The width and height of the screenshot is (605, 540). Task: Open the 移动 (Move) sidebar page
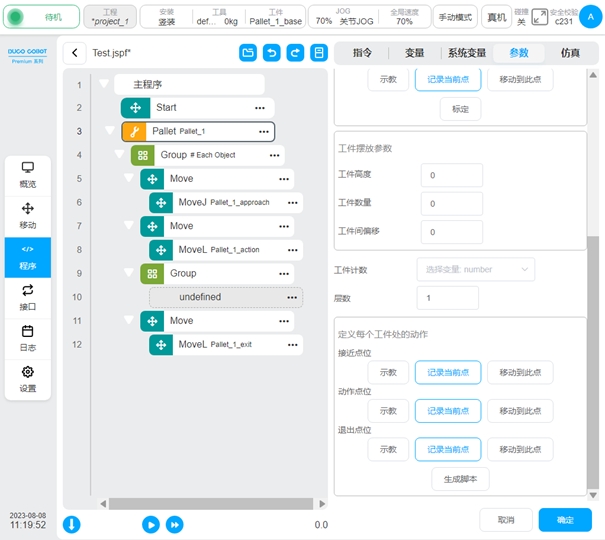27,215
